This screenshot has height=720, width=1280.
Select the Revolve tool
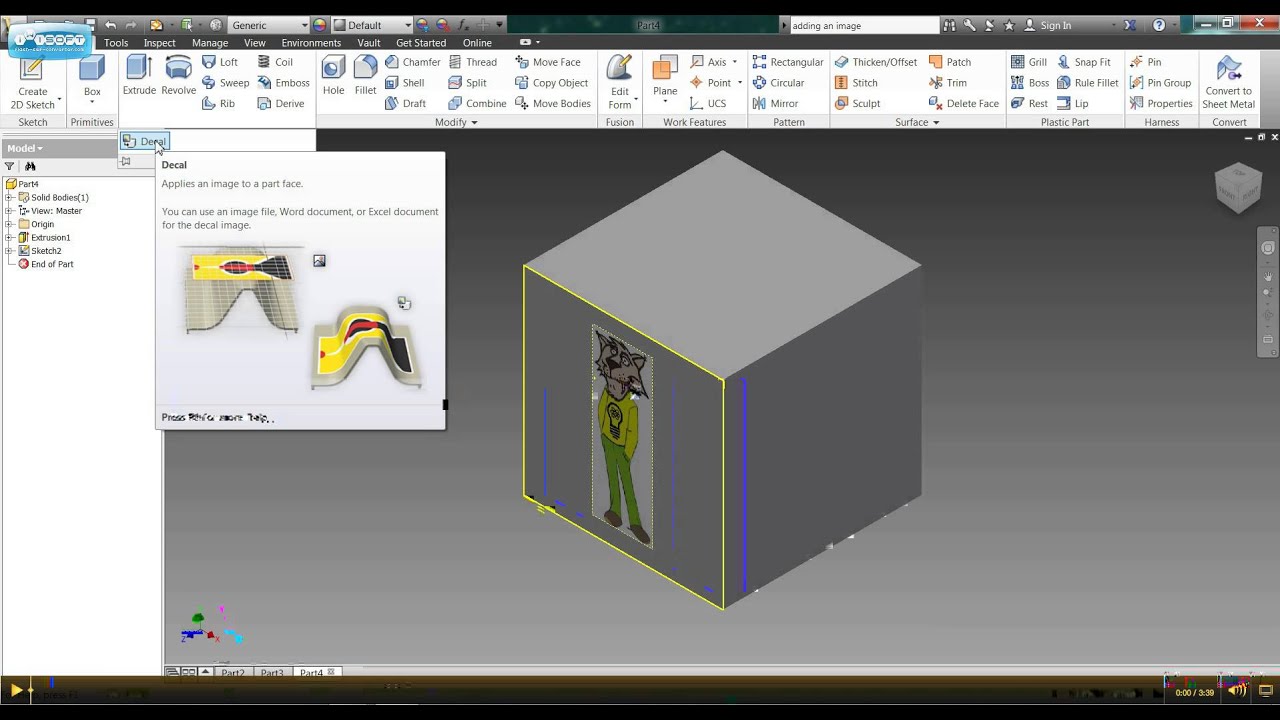[x=179, y=76]
